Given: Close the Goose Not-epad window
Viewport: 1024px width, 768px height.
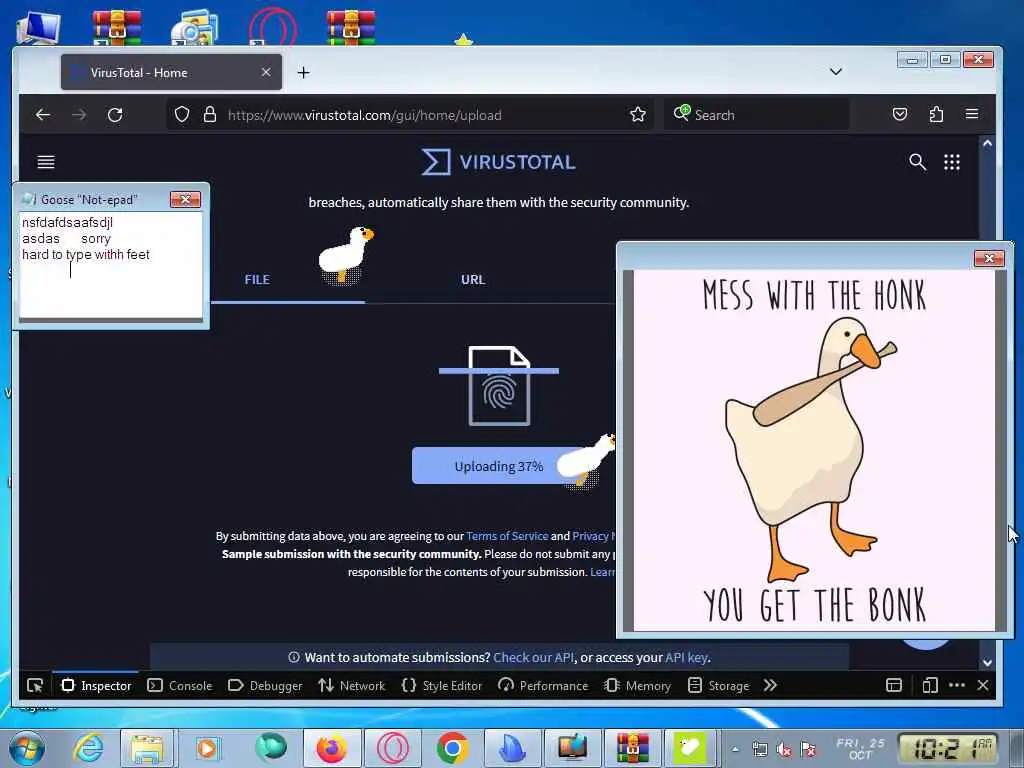Looking at the screenshot, I should click(185, 199).
